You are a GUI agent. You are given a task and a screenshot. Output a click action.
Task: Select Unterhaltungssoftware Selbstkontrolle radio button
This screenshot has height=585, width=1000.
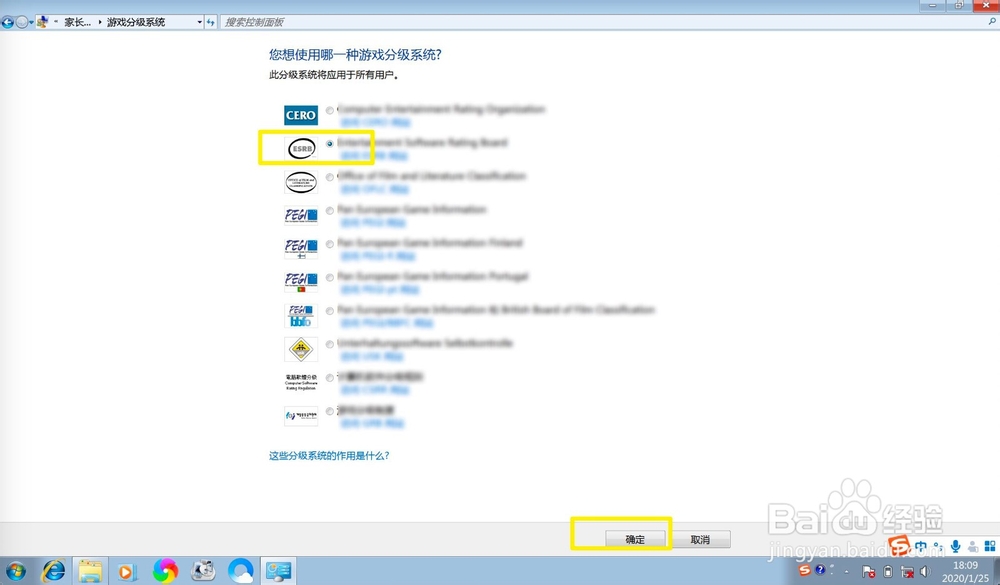(x=330, y=344)
